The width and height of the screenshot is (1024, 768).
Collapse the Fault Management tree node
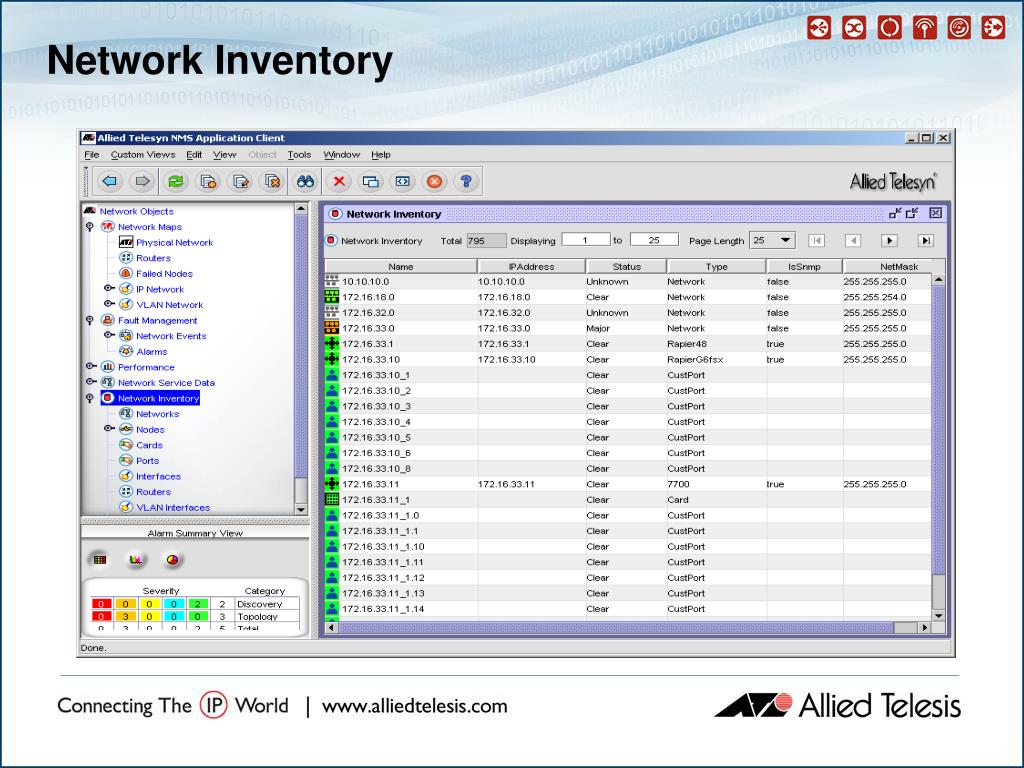click(90, 320)
